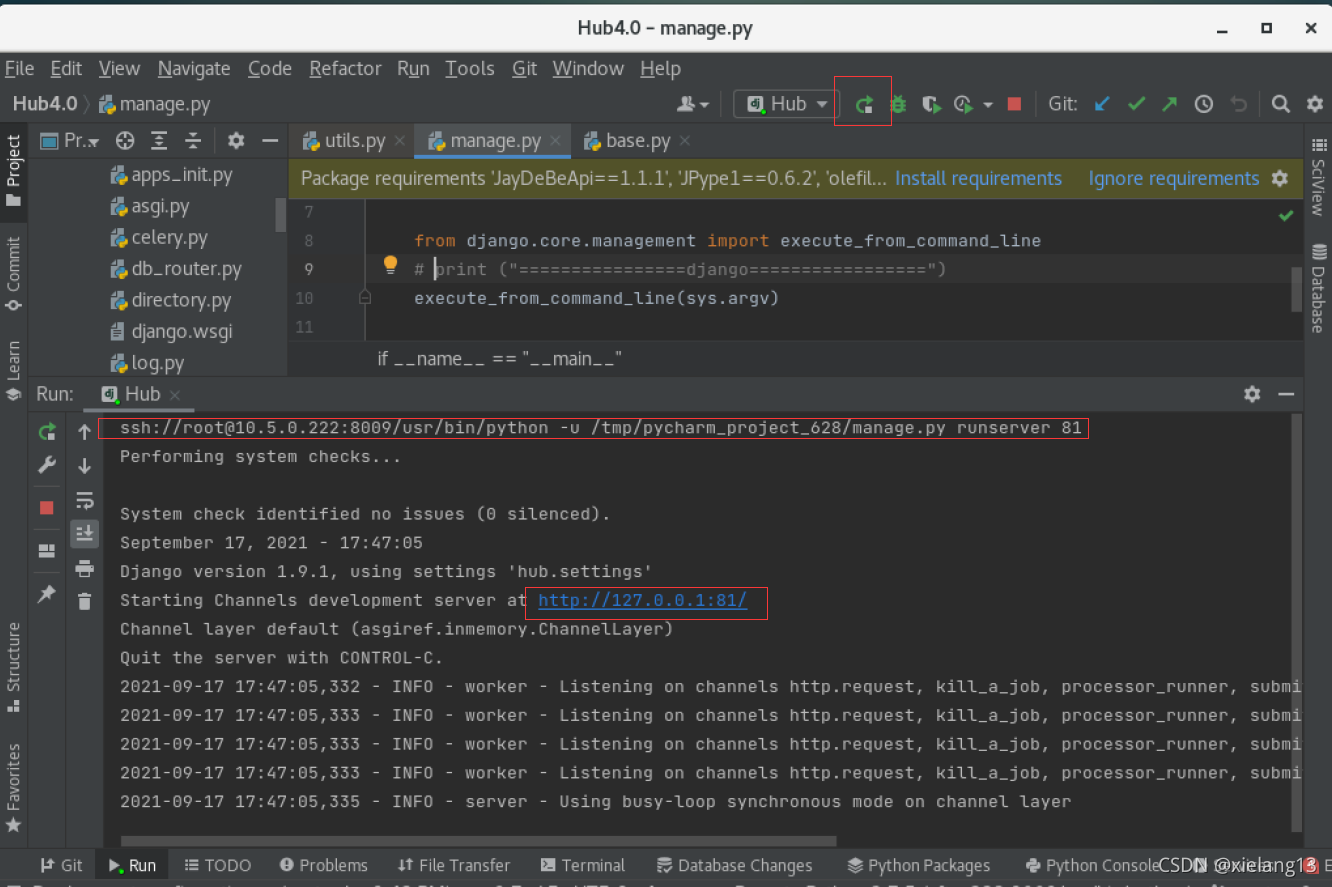This screenshot has height=887, width=1332.
Task: Click the lightbulb intention icon in the gutter
Action: click(x=390, y=264)
